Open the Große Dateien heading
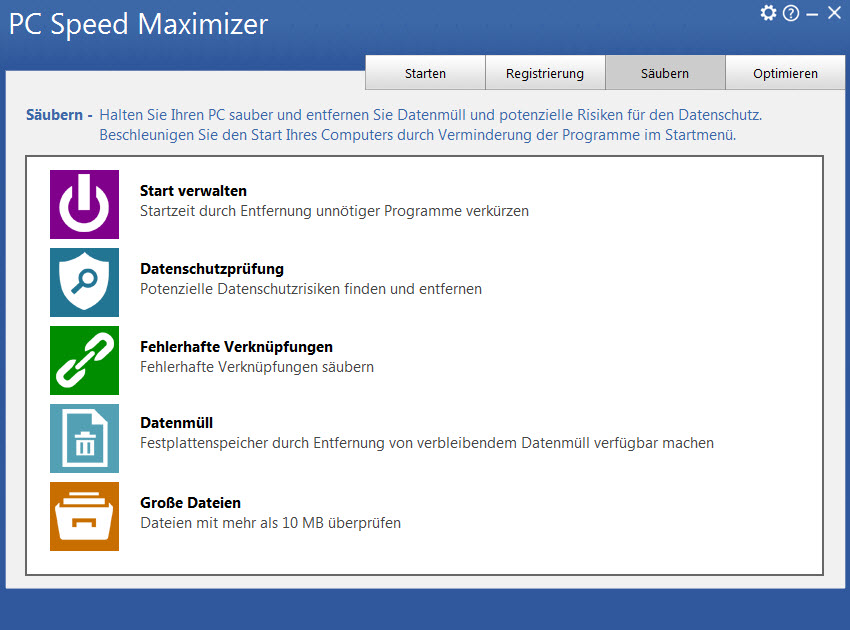The width and height of the screenshot is (850, 630). tap(190, 503)
